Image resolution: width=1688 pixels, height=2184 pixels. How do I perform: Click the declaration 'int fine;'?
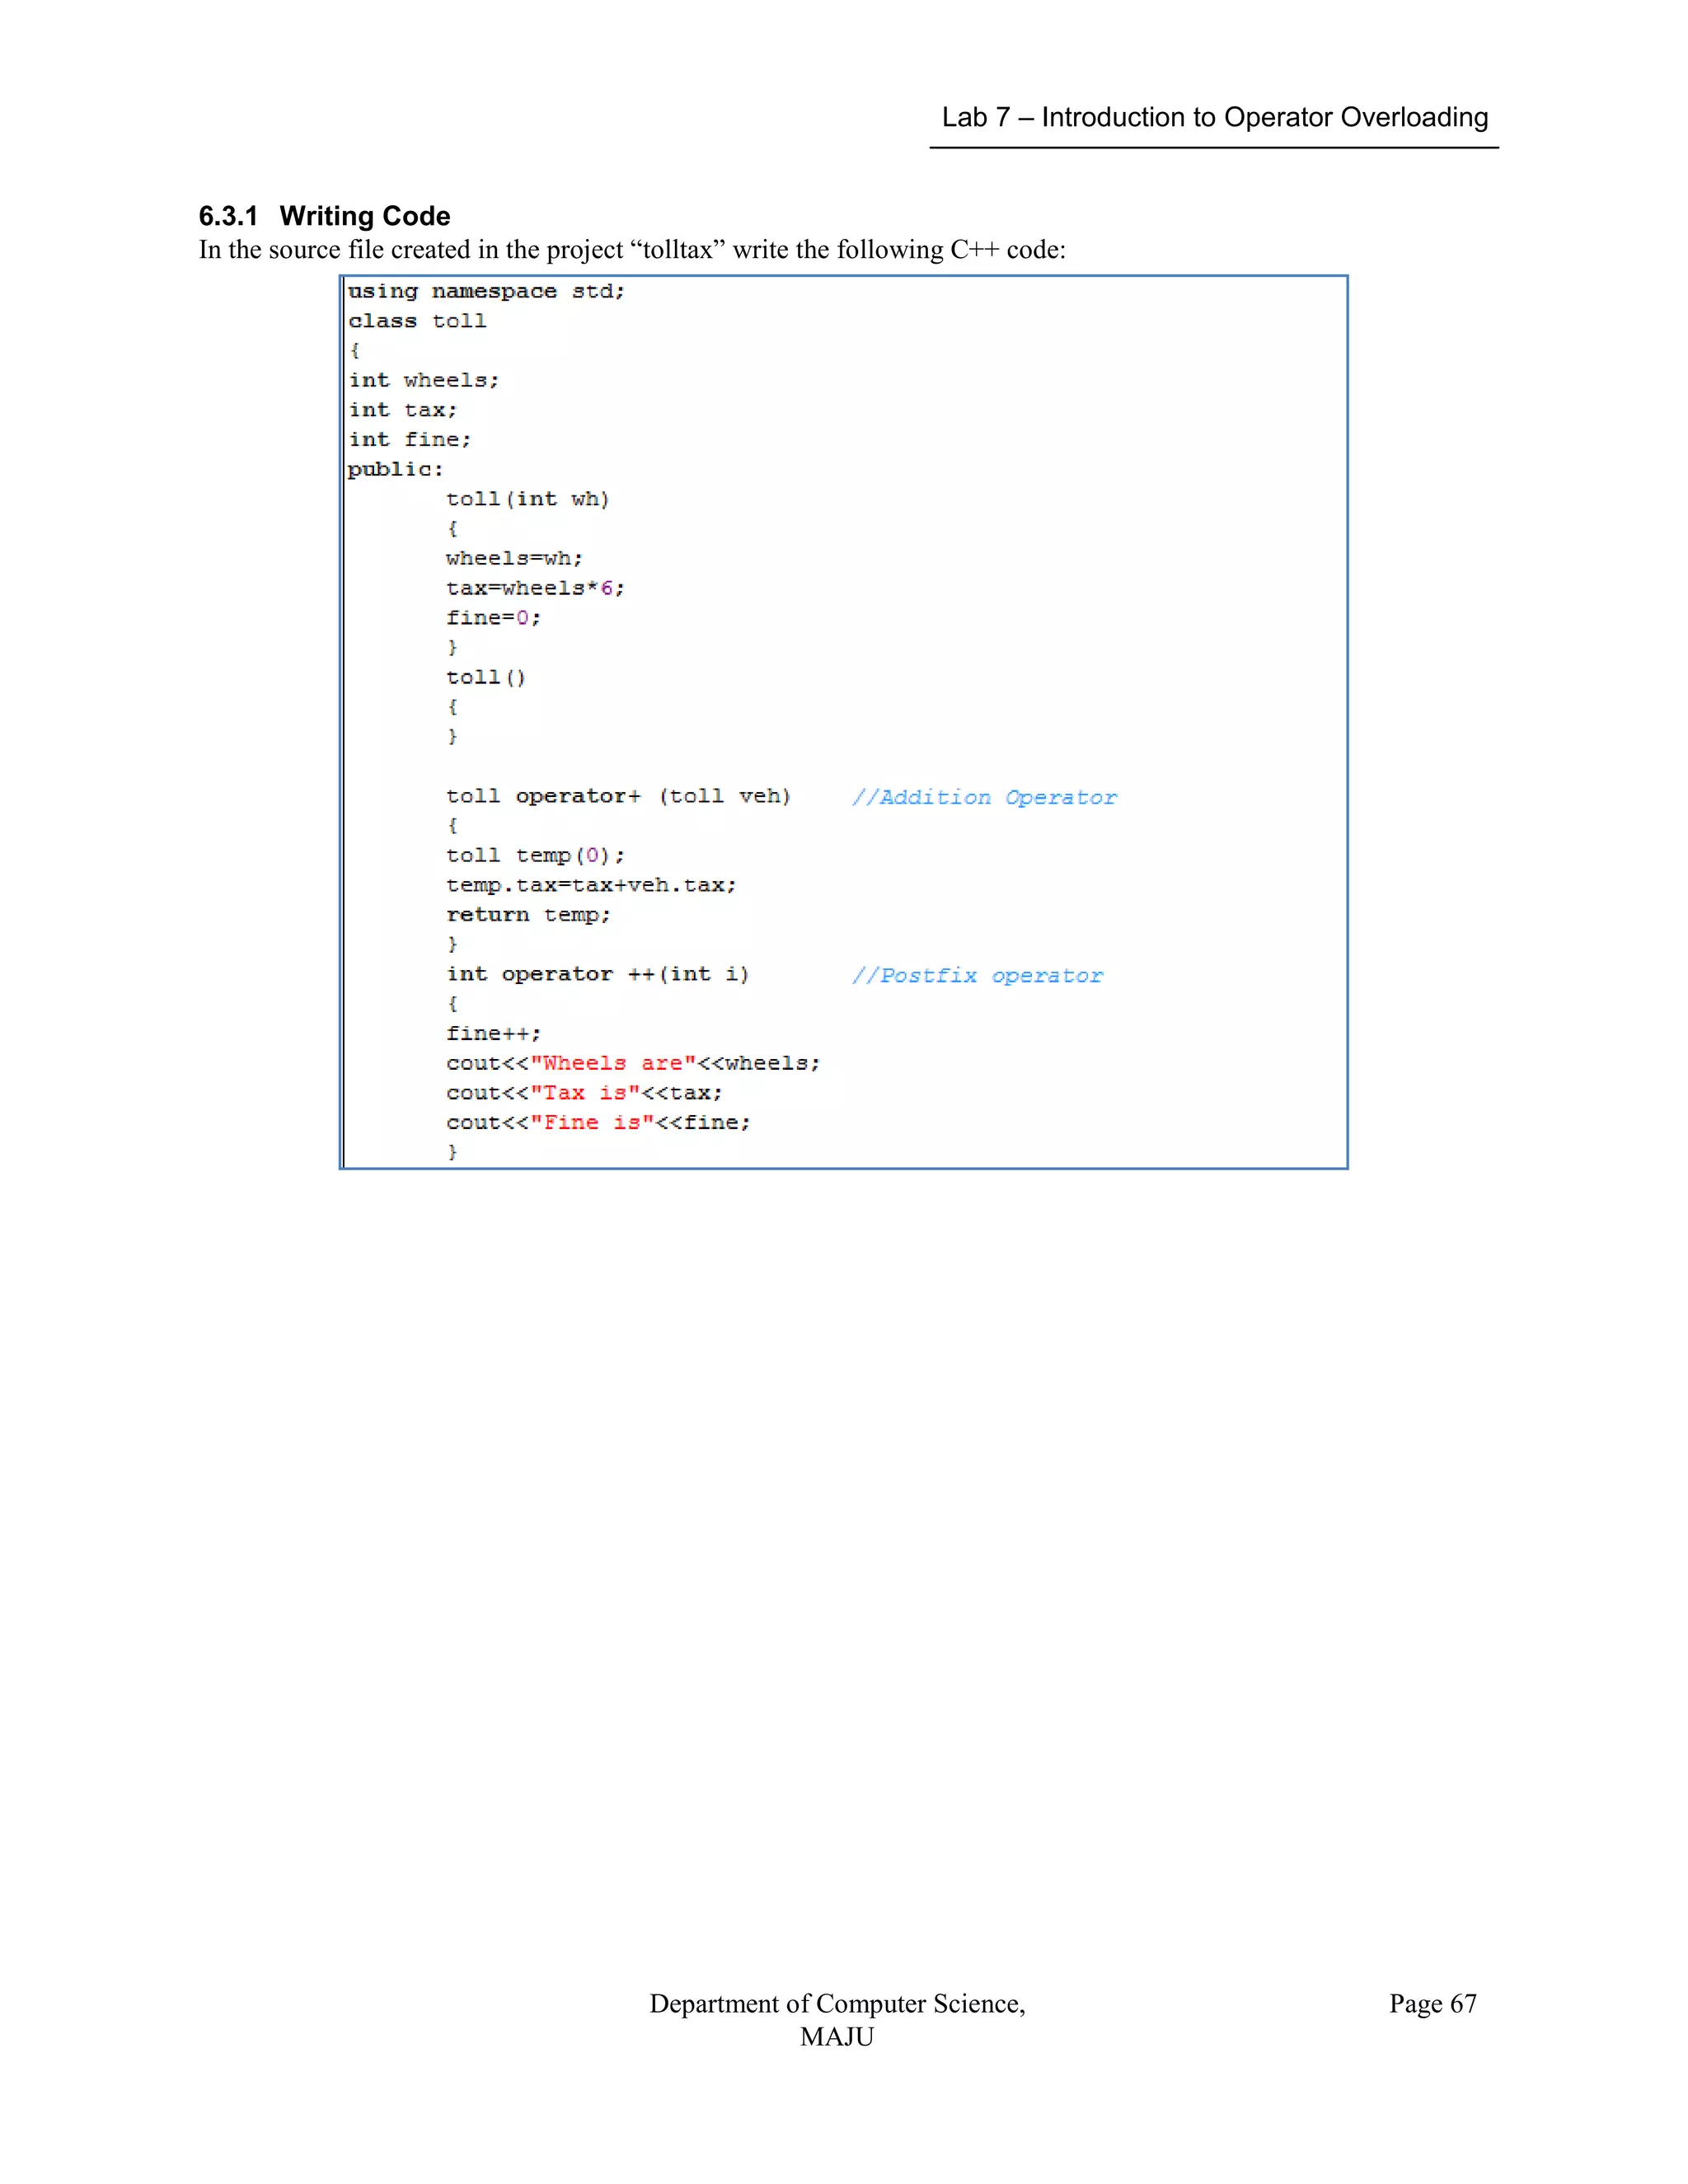(409, 440)
